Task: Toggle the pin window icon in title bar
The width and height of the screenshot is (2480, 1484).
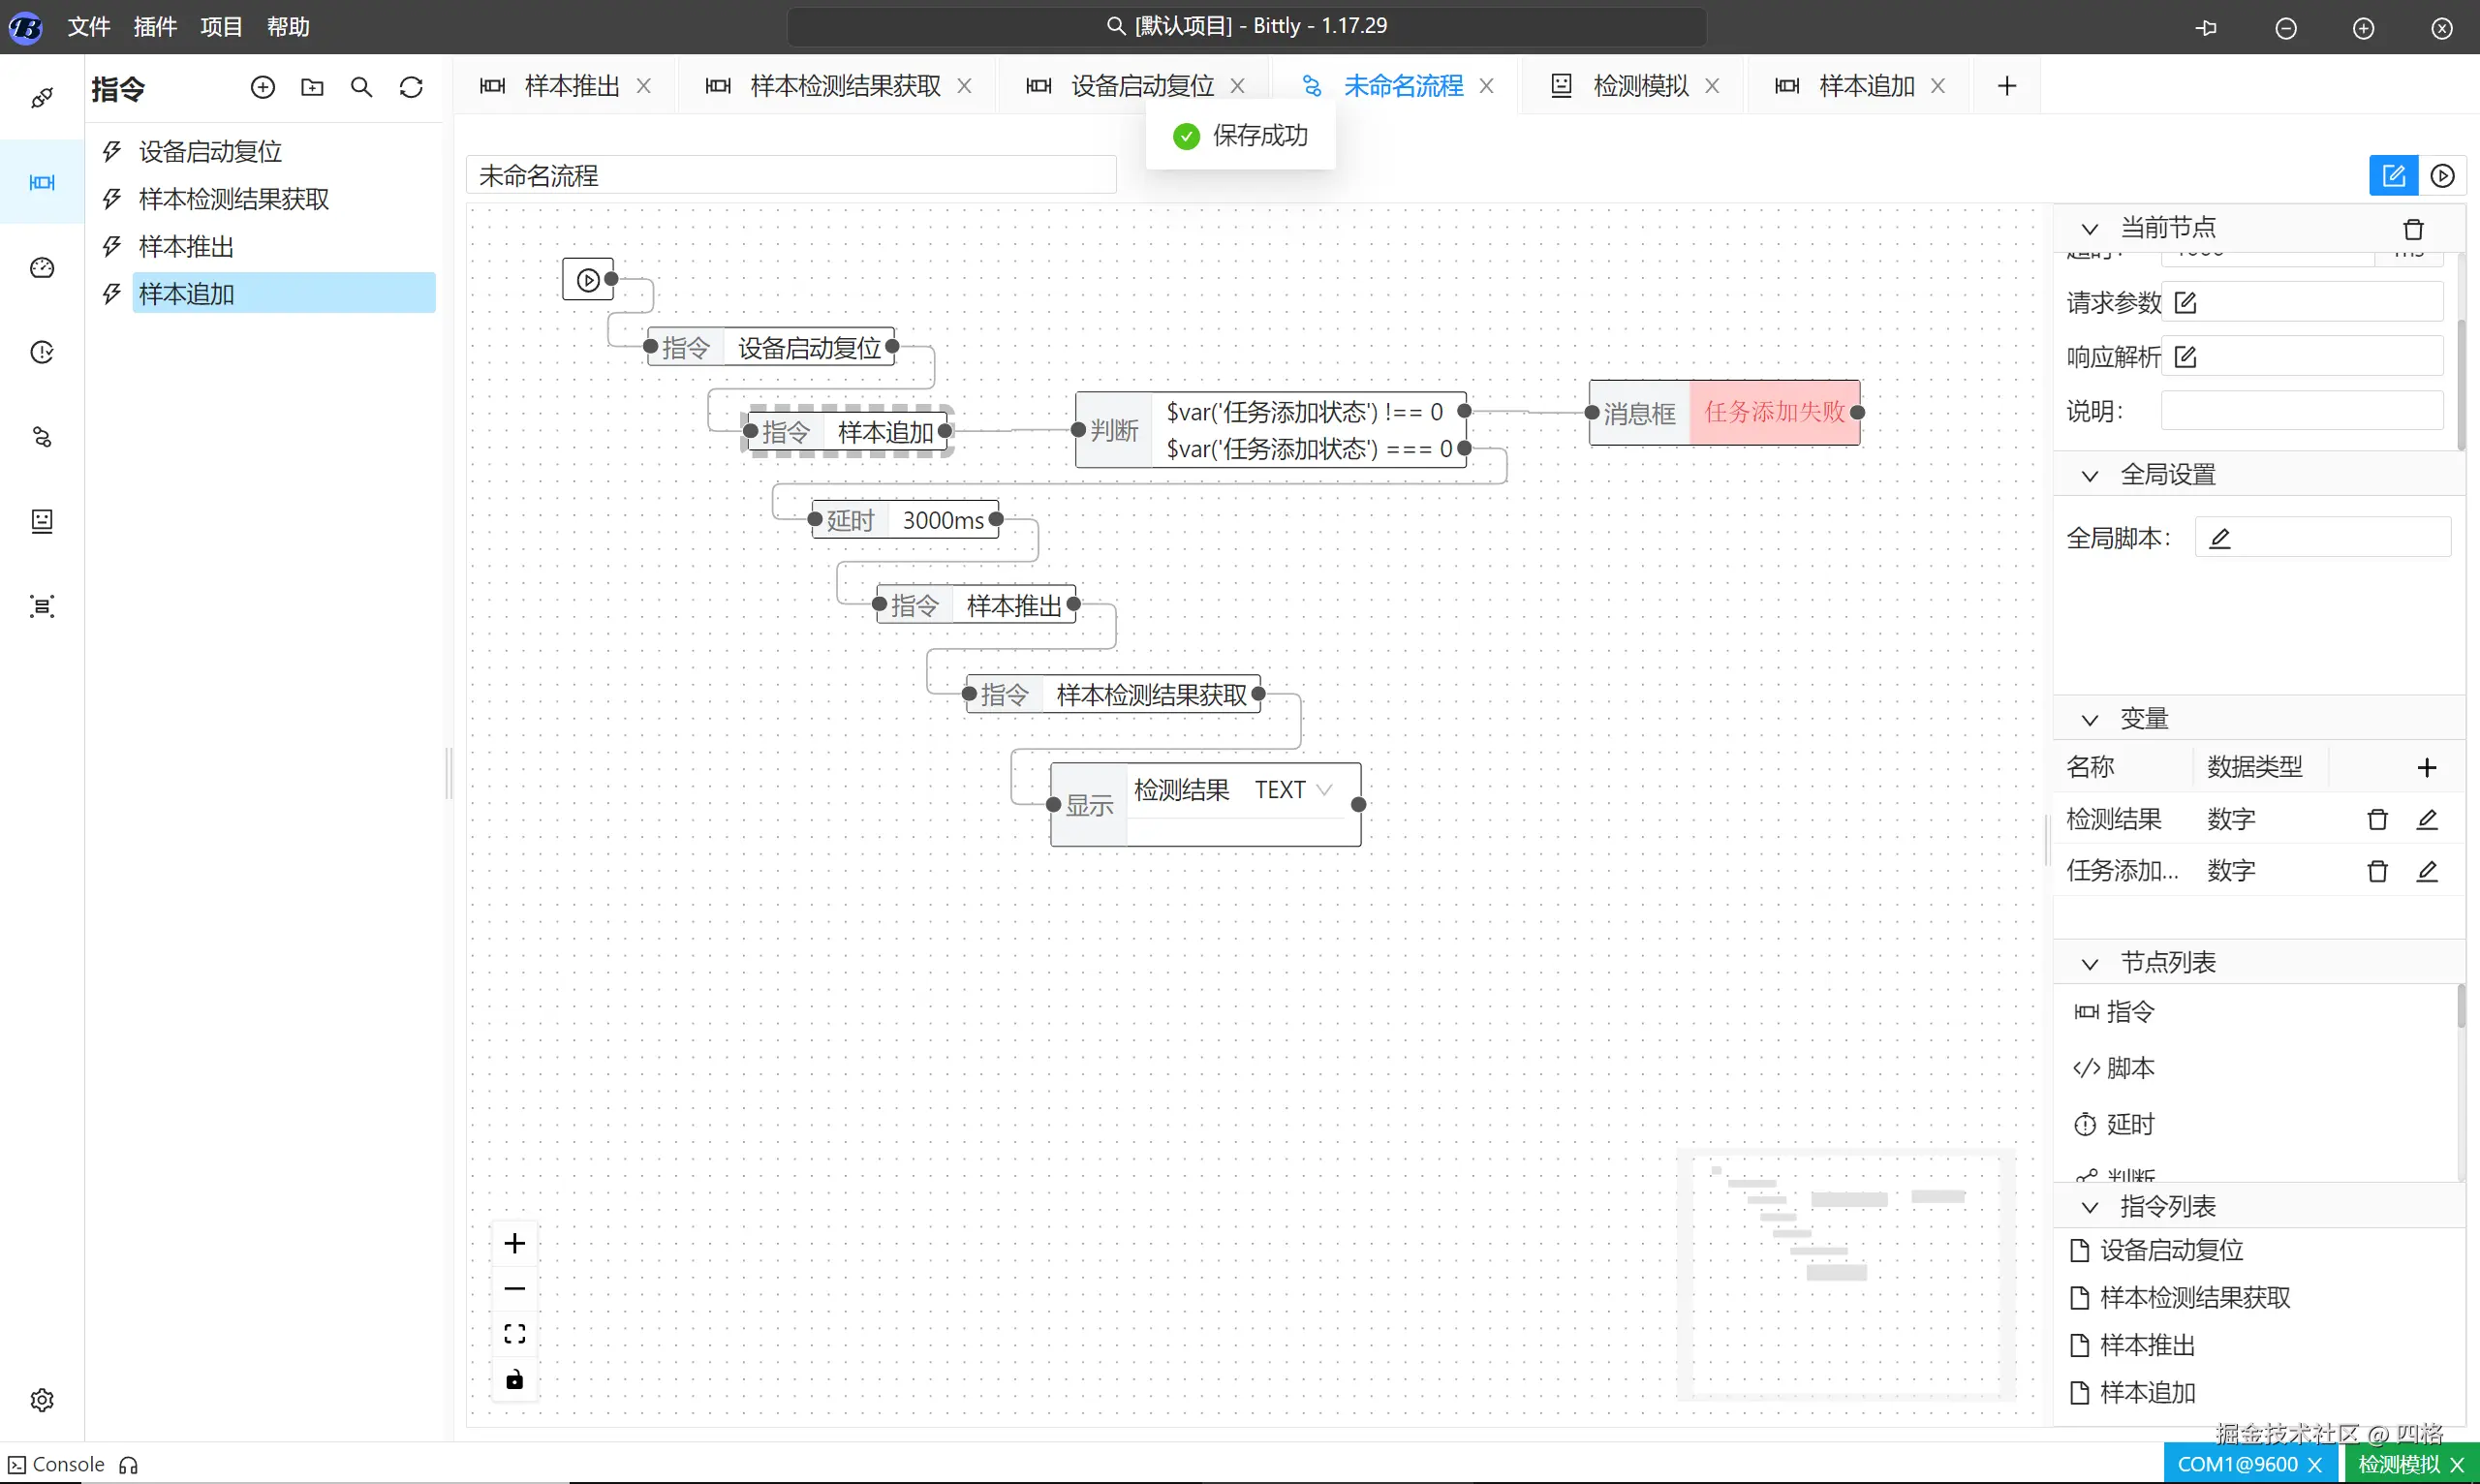Action: [2207, 28]
